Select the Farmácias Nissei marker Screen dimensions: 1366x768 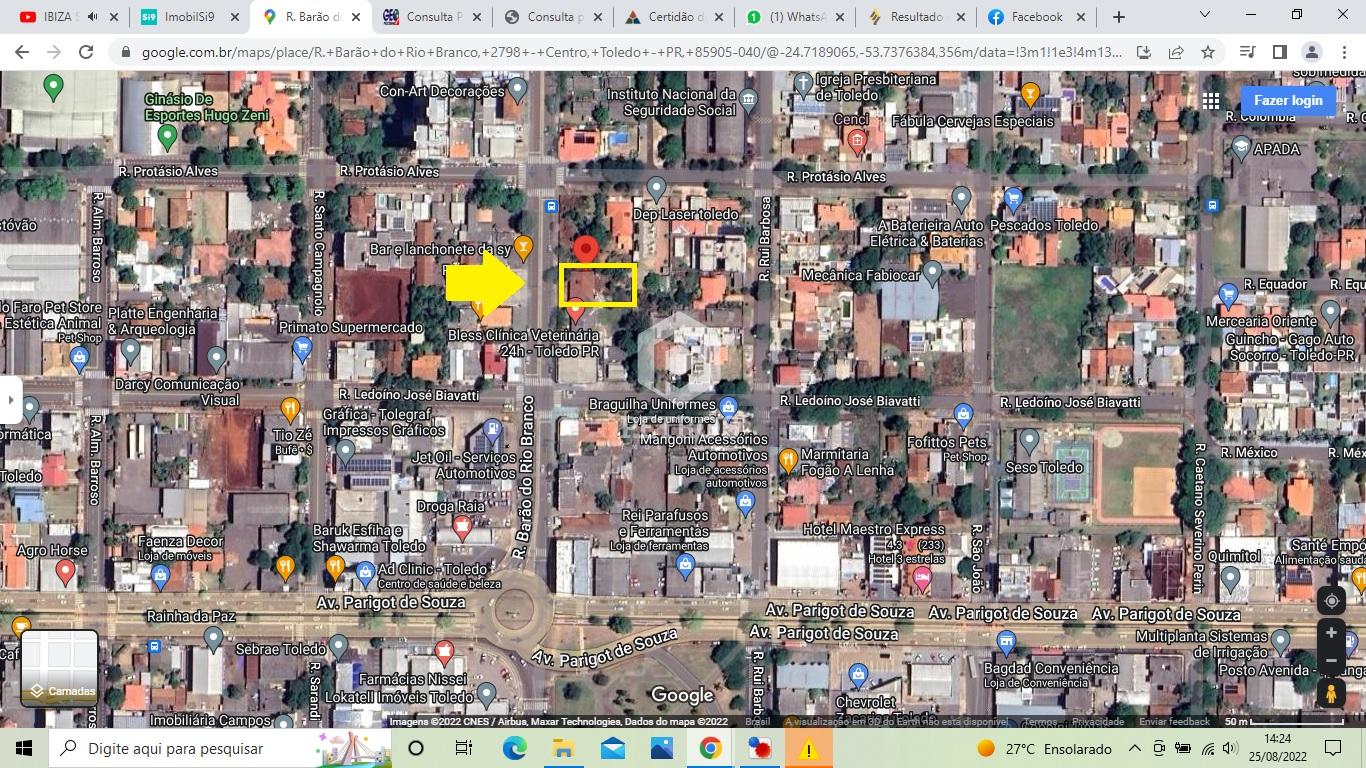(x=445, y=652)
